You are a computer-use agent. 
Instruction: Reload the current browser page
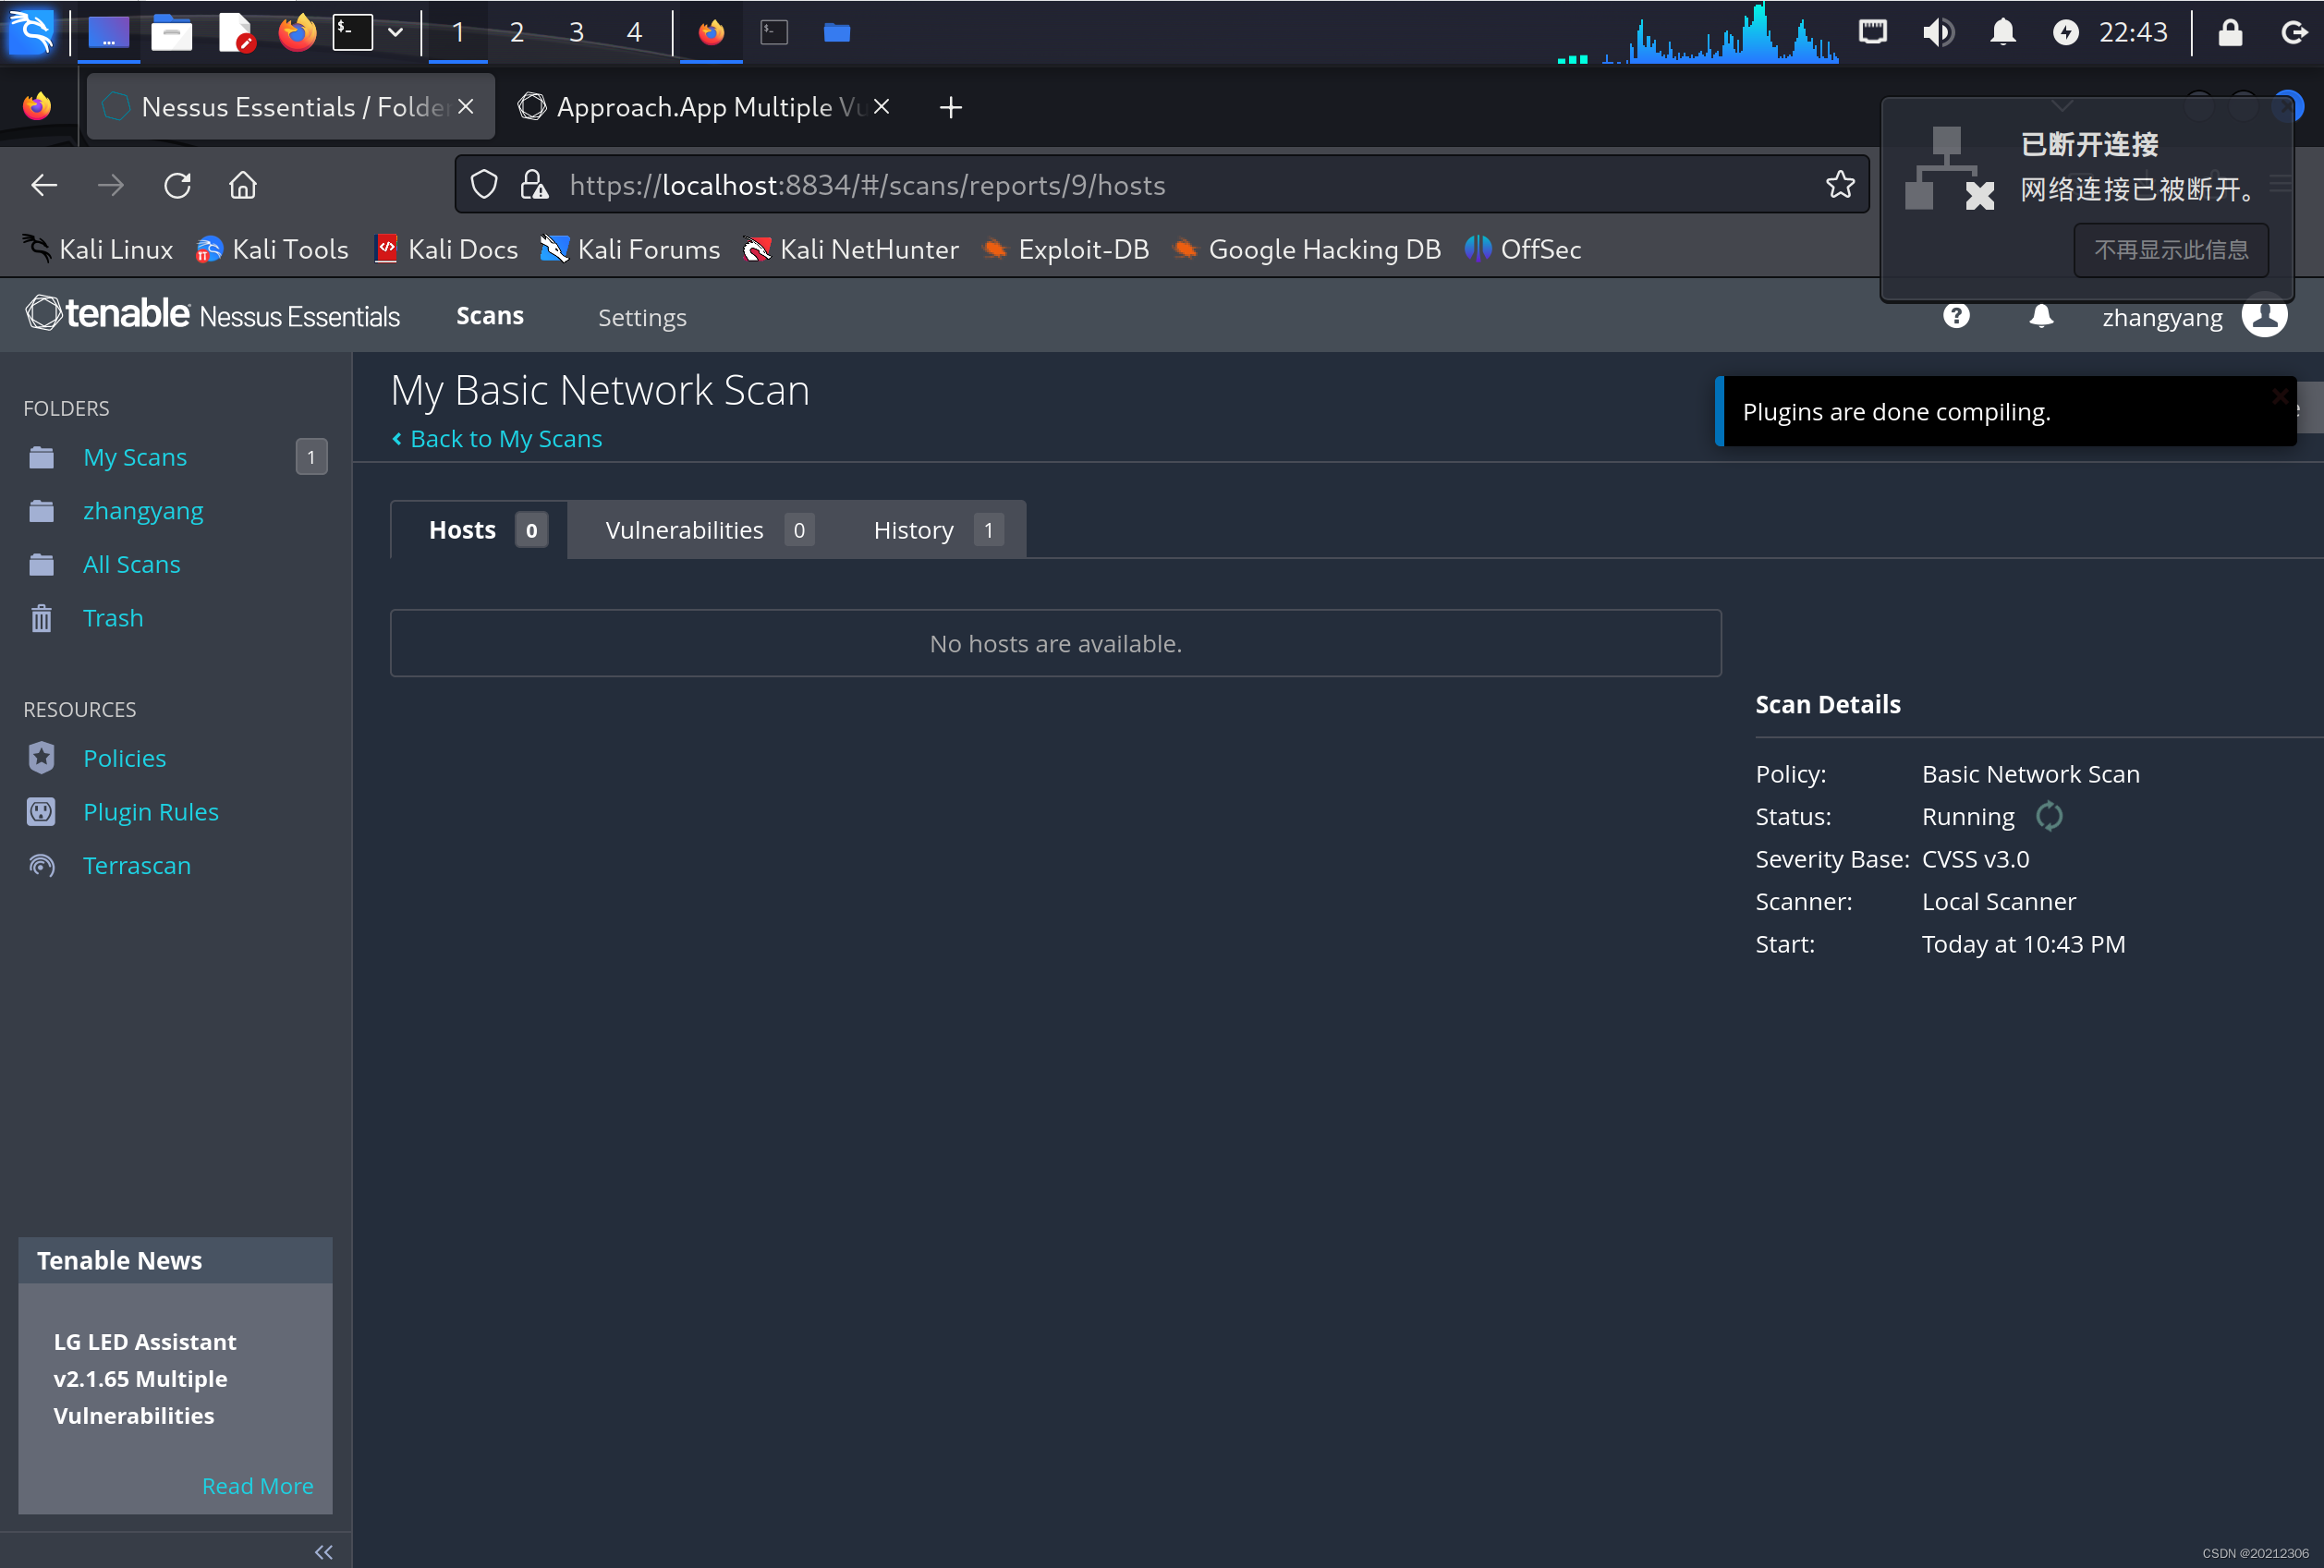point(177,185)
